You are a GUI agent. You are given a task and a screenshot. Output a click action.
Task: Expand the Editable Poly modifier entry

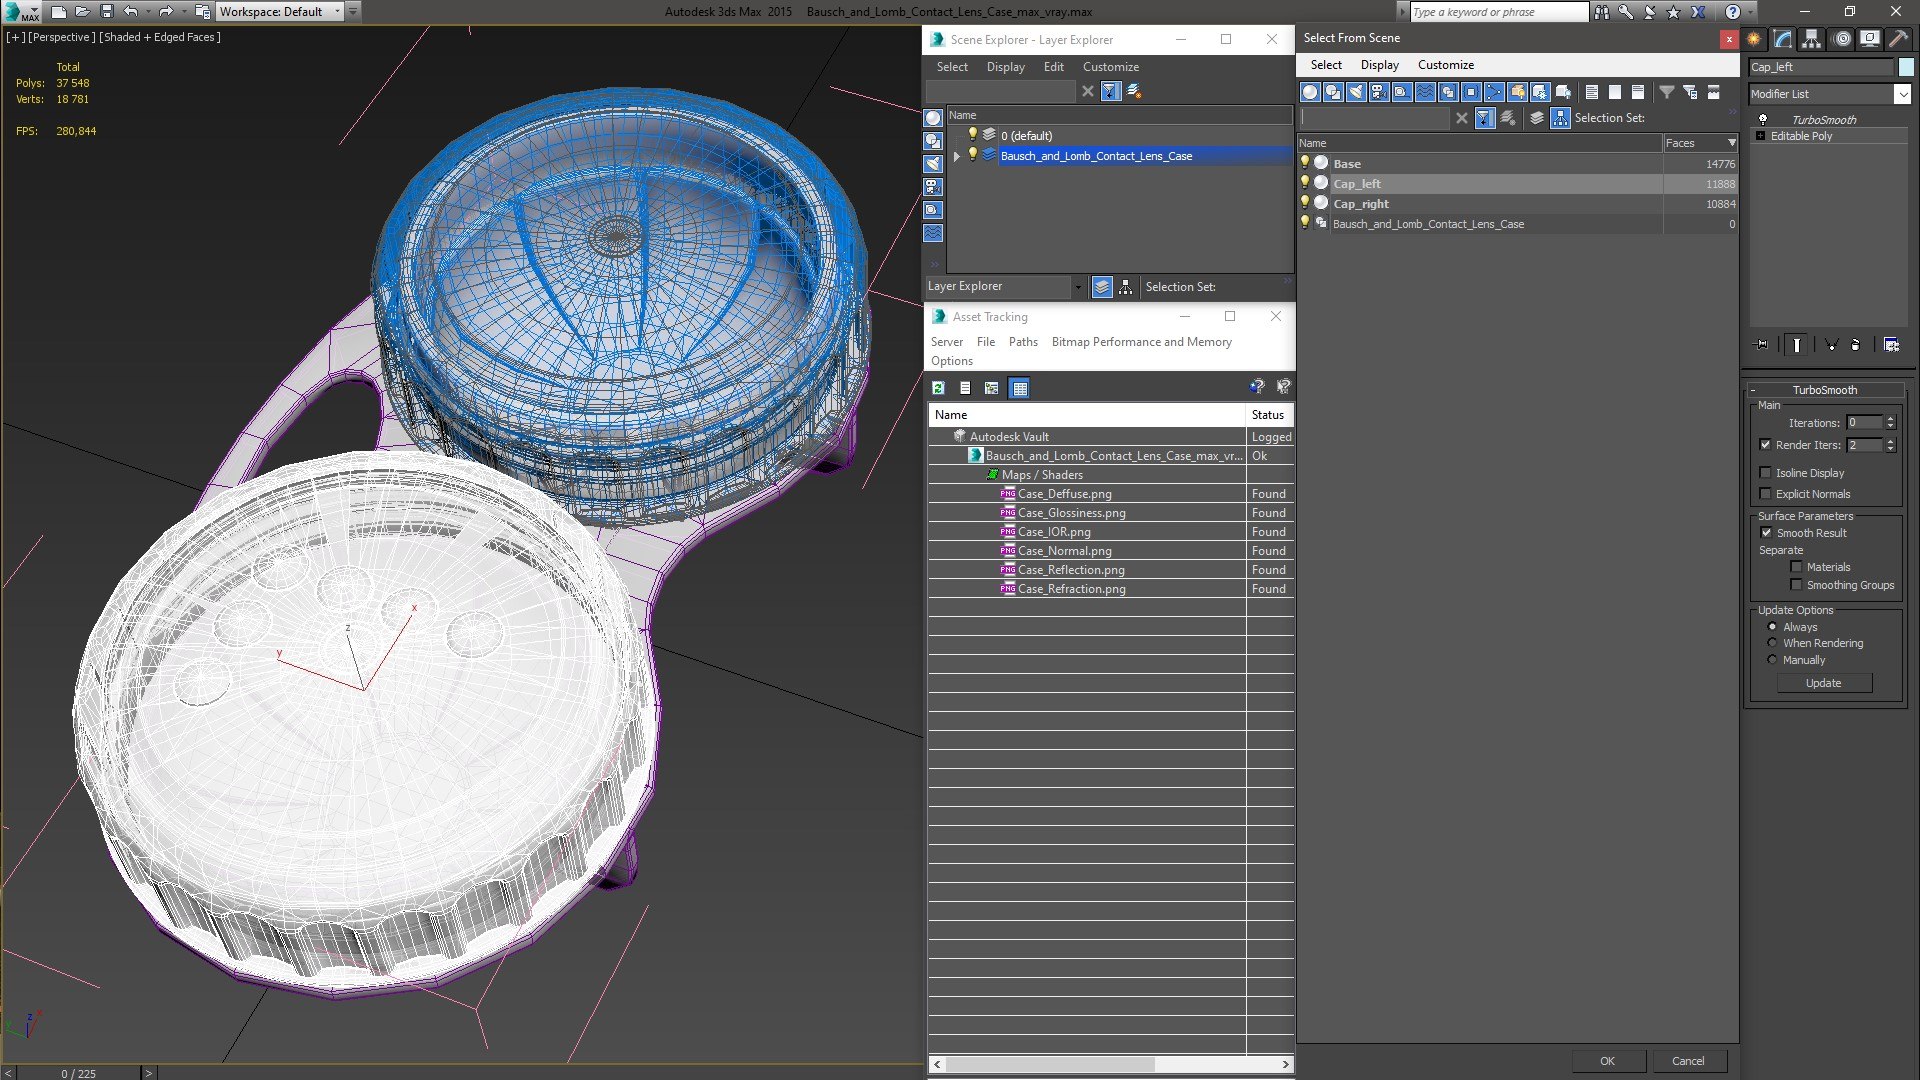coord(1760,136)
